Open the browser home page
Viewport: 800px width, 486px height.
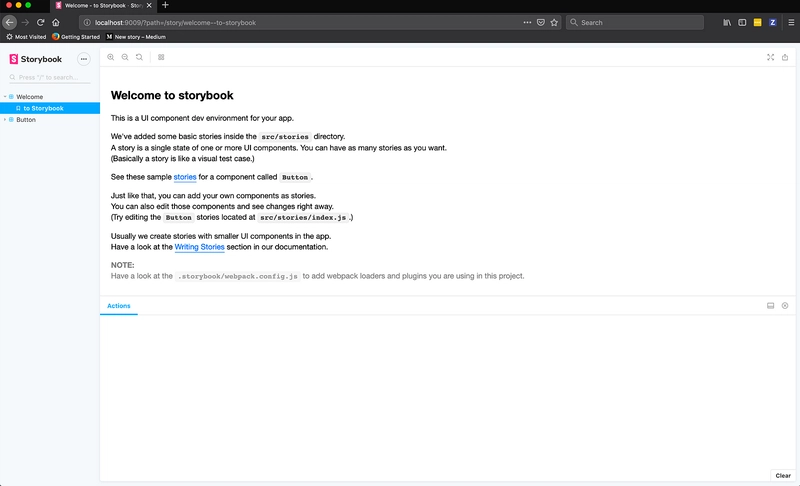[56, 22]
